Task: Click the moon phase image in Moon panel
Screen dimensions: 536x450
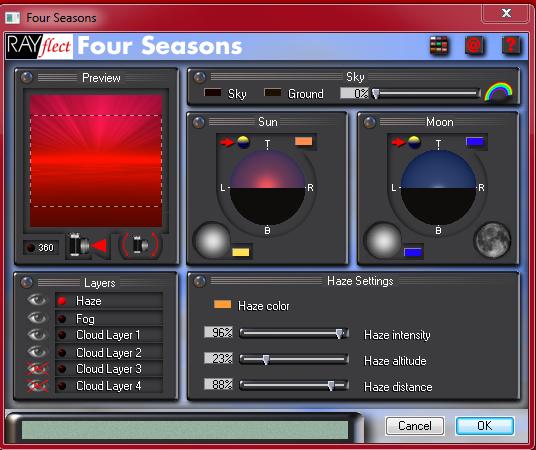Action: point(492,240)
